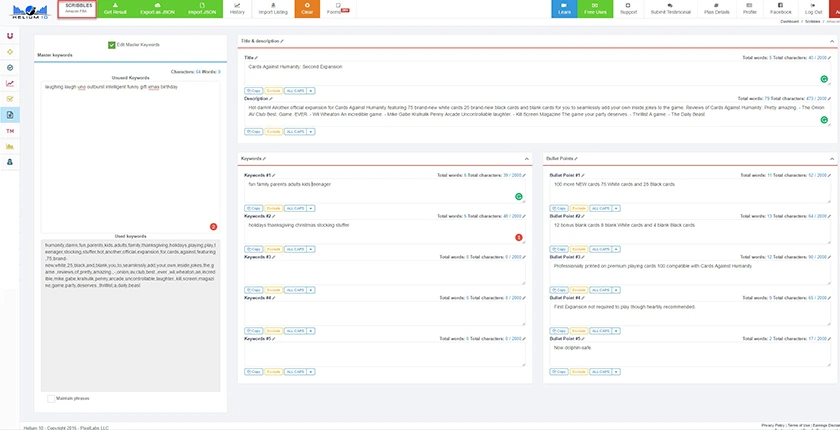Click the blue Learn button
This screenshot has width=840, height=430.
coord(564,9)
